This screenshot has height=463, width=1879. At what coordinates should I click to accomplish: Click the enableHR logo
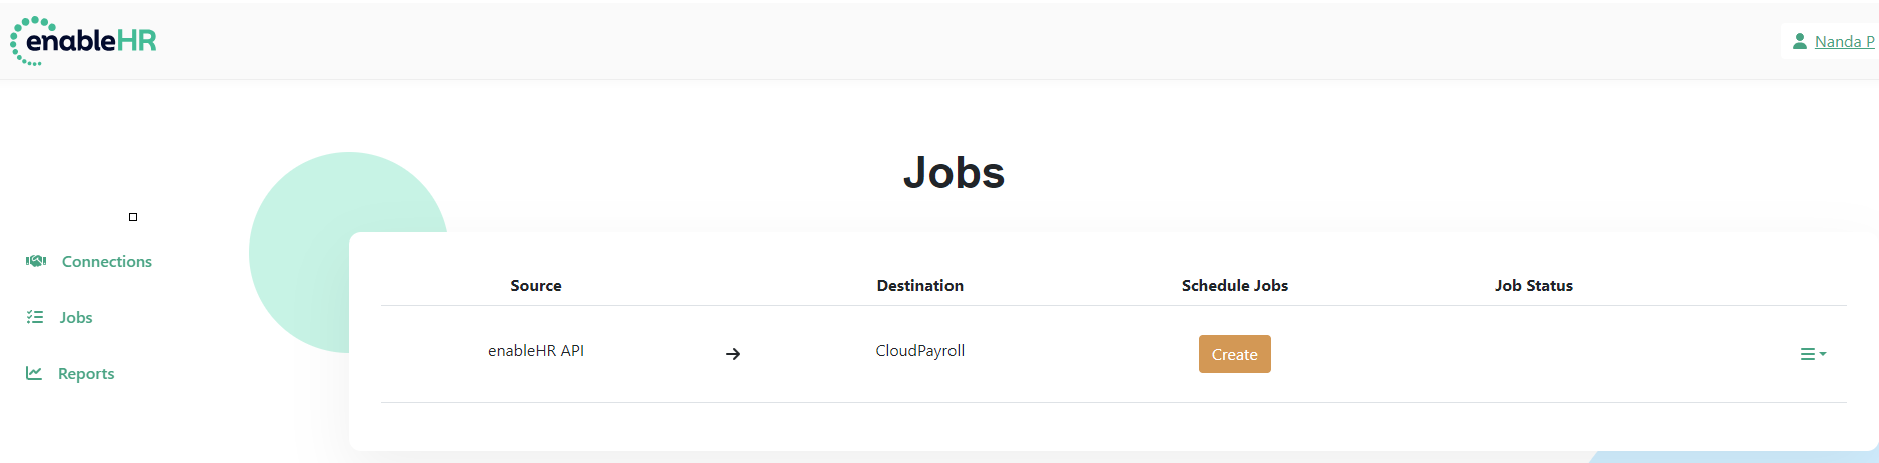[83, 41]
